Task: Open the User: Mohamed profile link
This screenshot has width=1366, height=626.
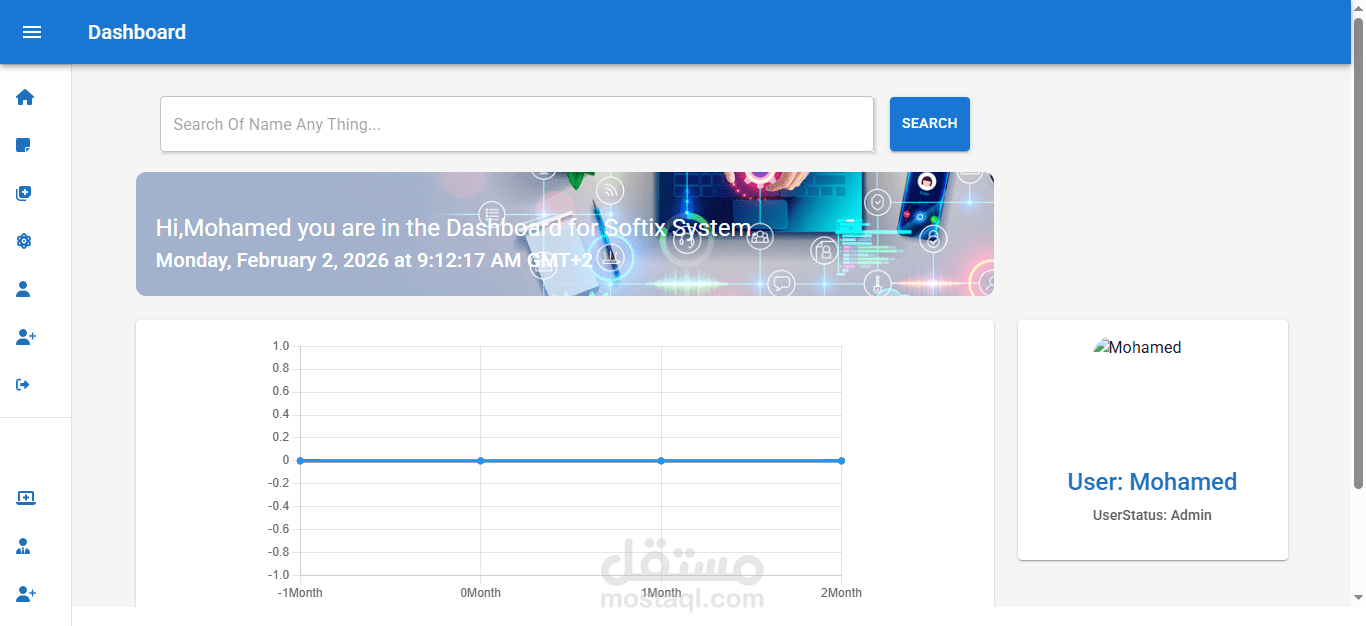Action: pos(1152,481)
